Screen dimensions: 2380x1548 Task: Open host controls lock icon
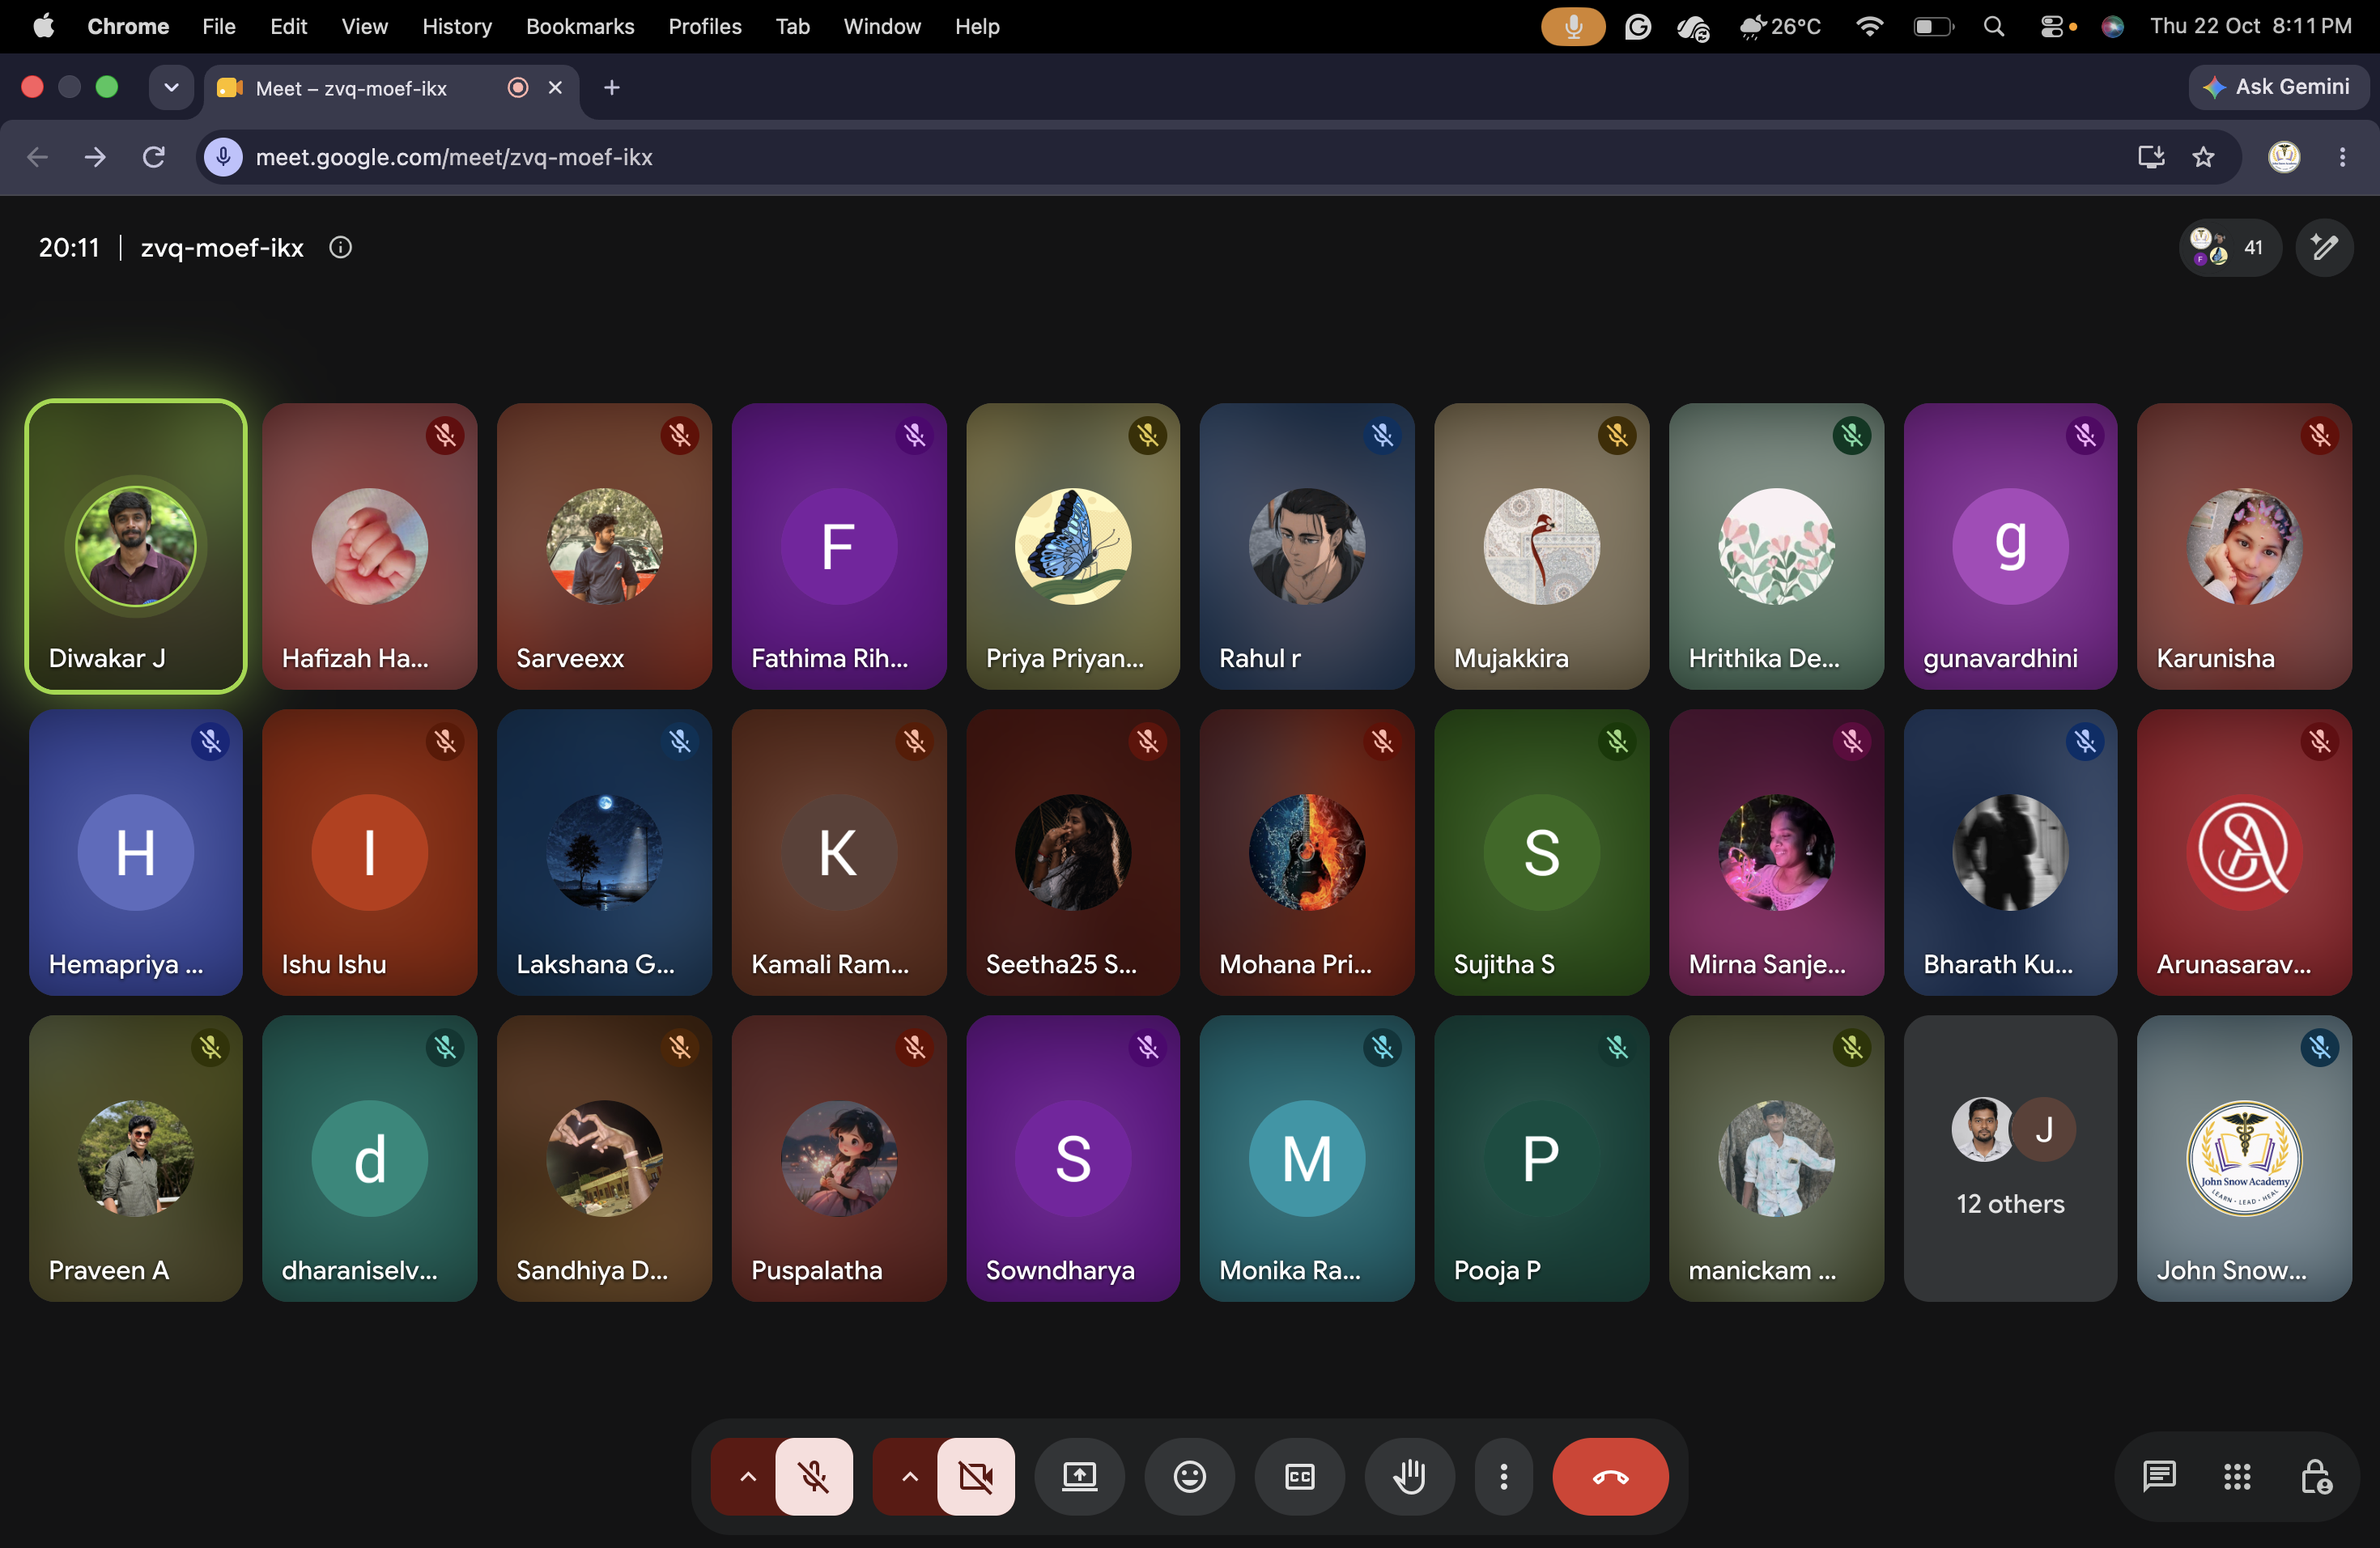(2316, 1476)
